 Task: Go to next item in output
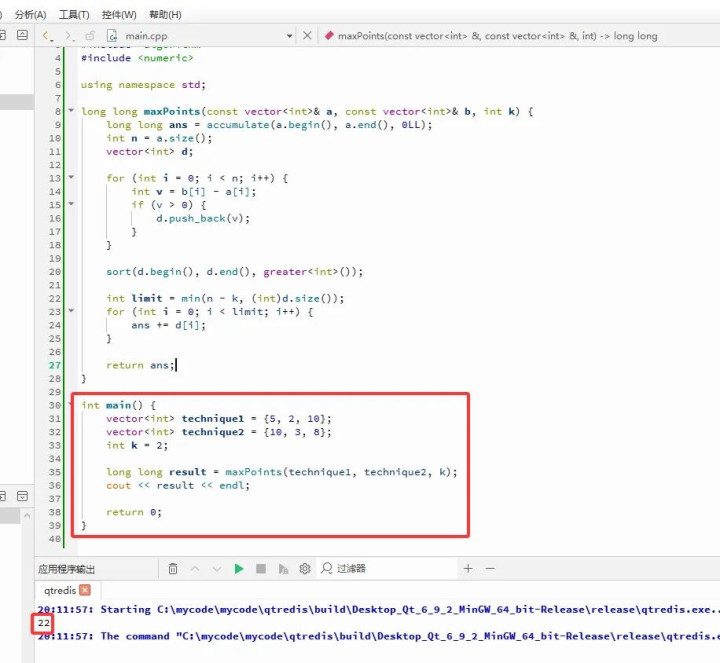pyautogui.click(x=217, y=569)
